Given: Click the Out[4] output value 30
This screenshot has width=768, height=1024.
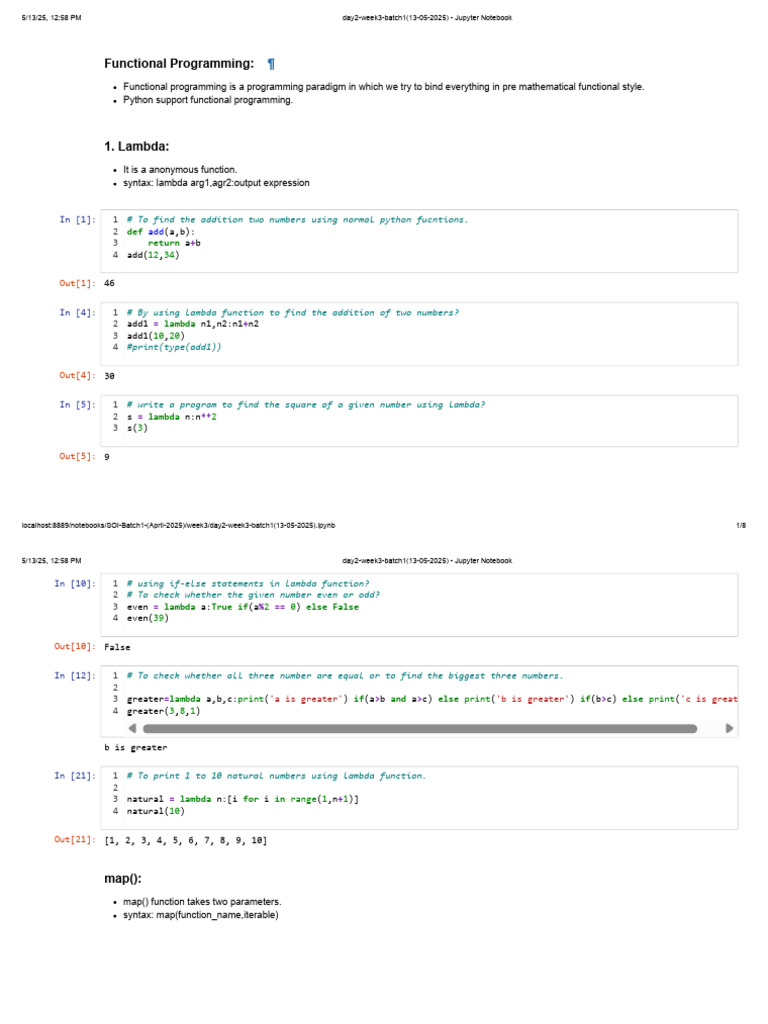Looking at the screenshot, I should [x=110, y=375].
